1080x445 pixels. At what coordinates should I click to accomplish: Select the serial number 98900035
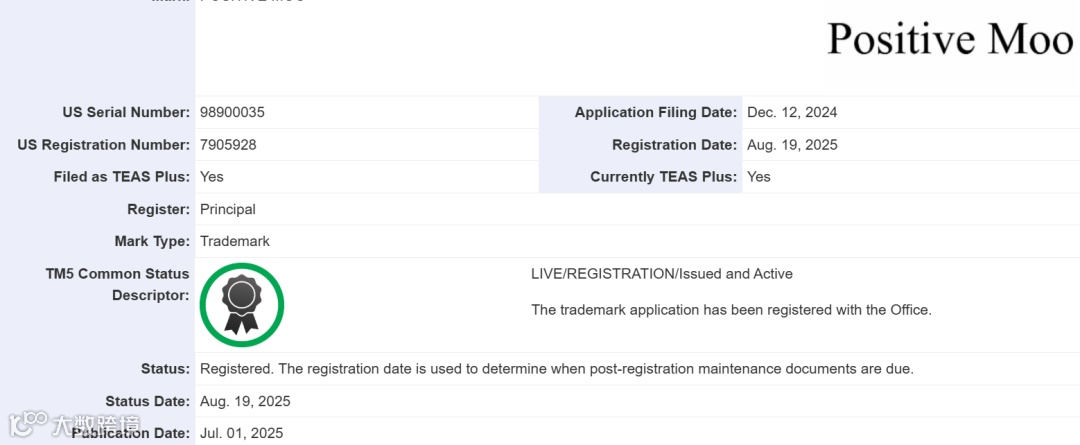pyautogui.click(x=232, y=112)
